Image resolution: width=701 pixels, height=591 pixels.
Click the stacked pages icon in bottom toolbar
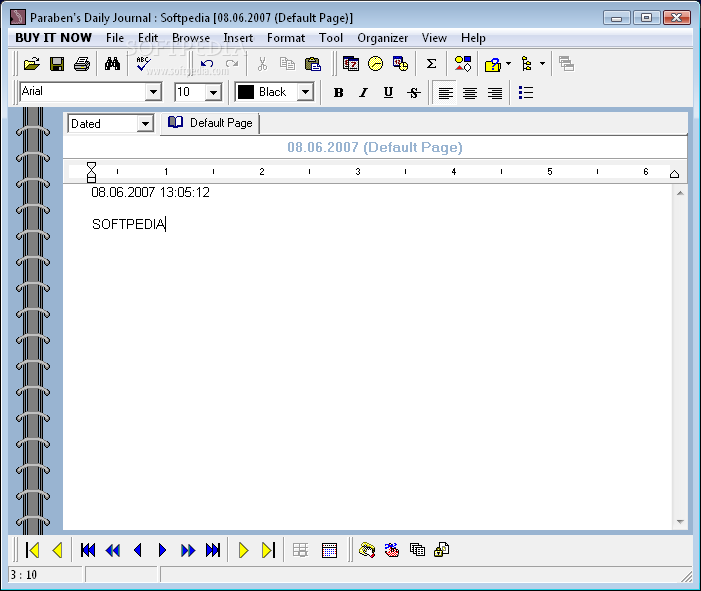coord(417,550)
